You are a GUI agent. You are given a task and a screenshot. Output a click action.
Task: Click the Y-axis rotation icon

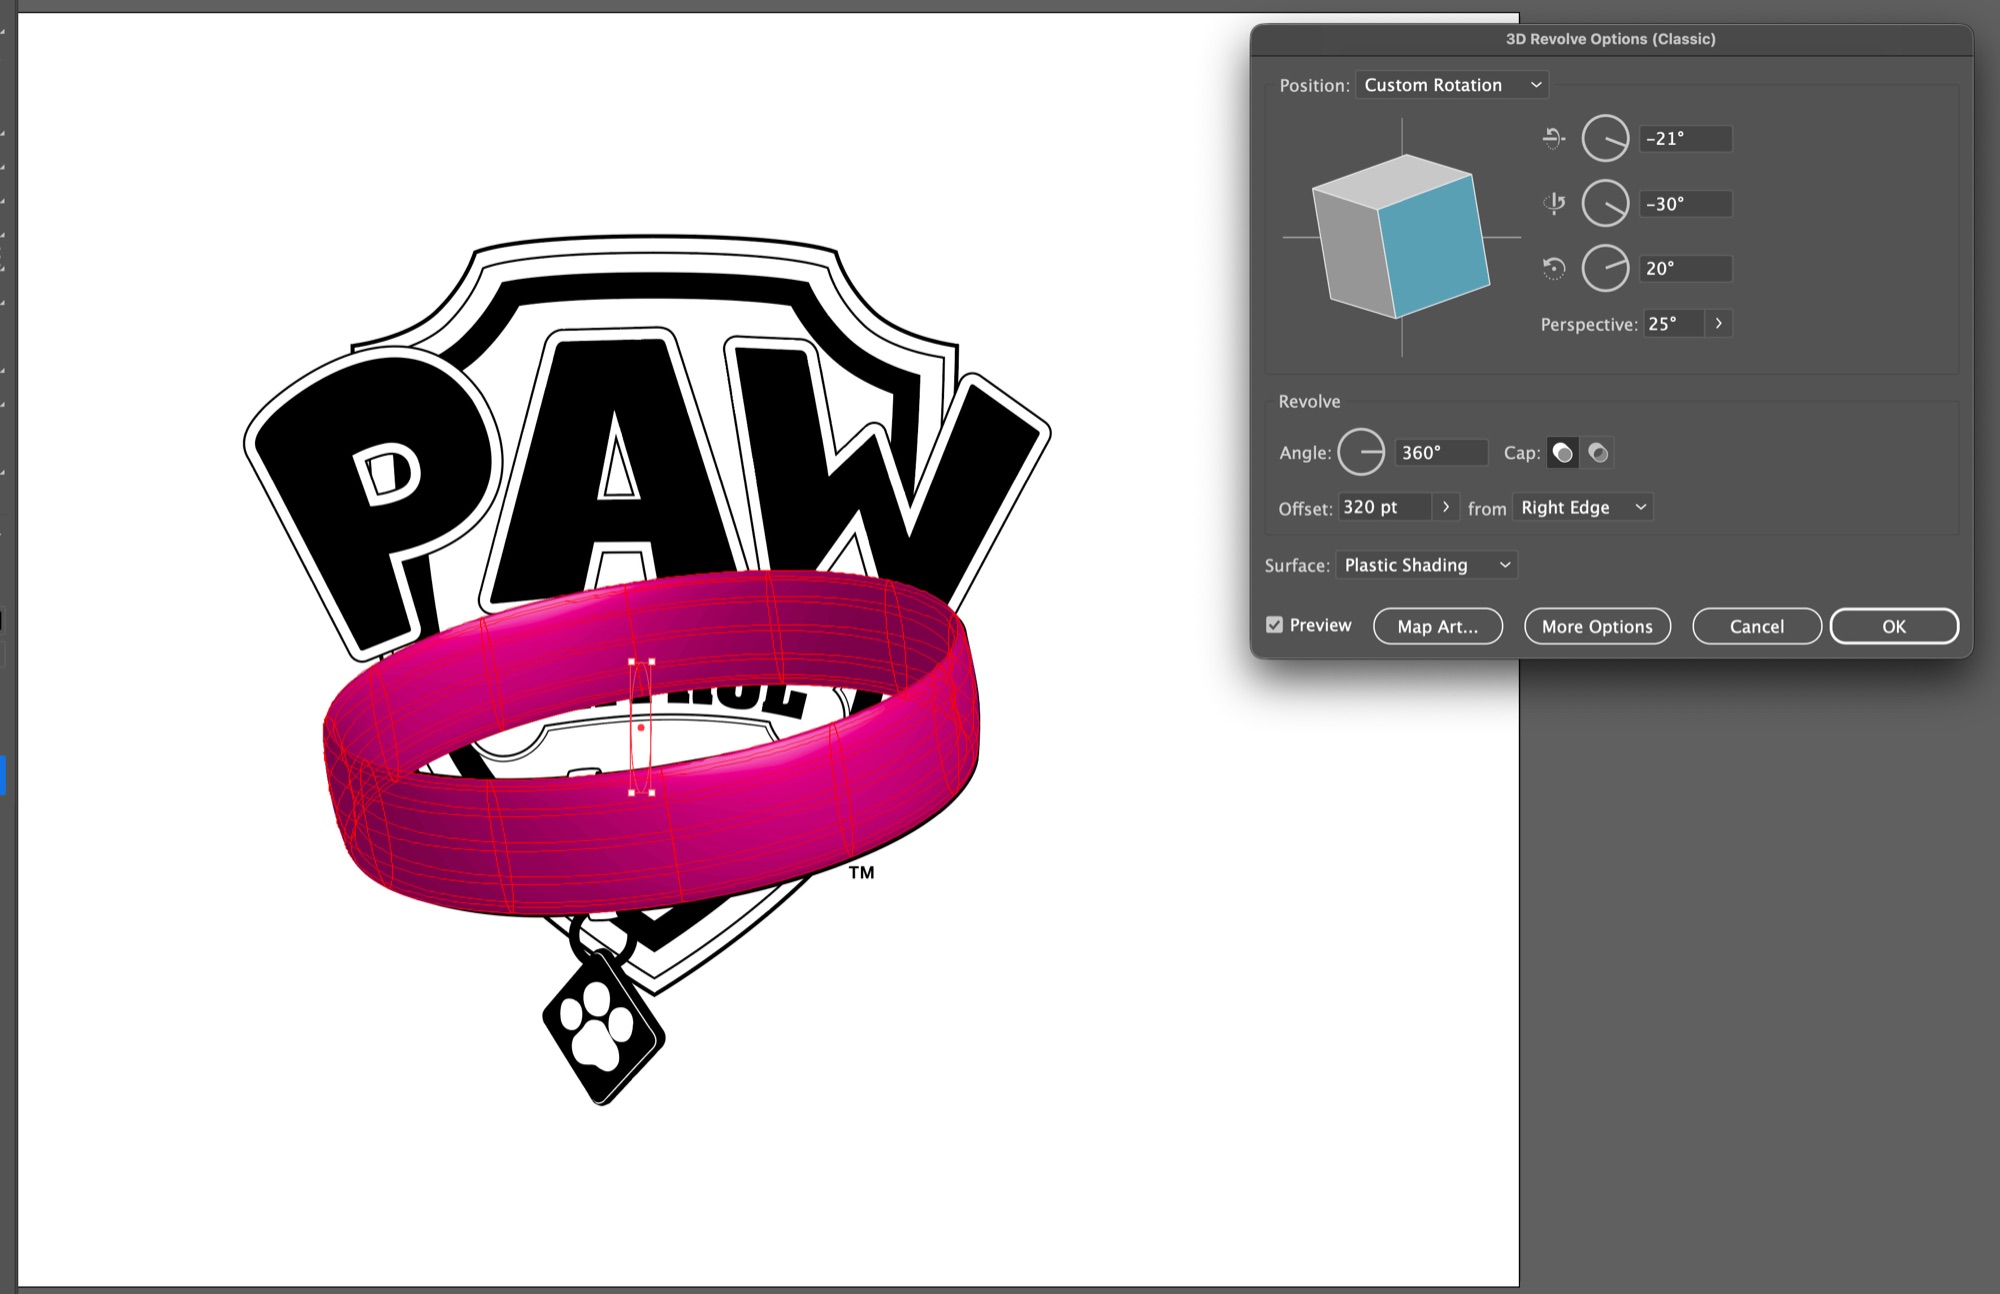point(1553,203)
